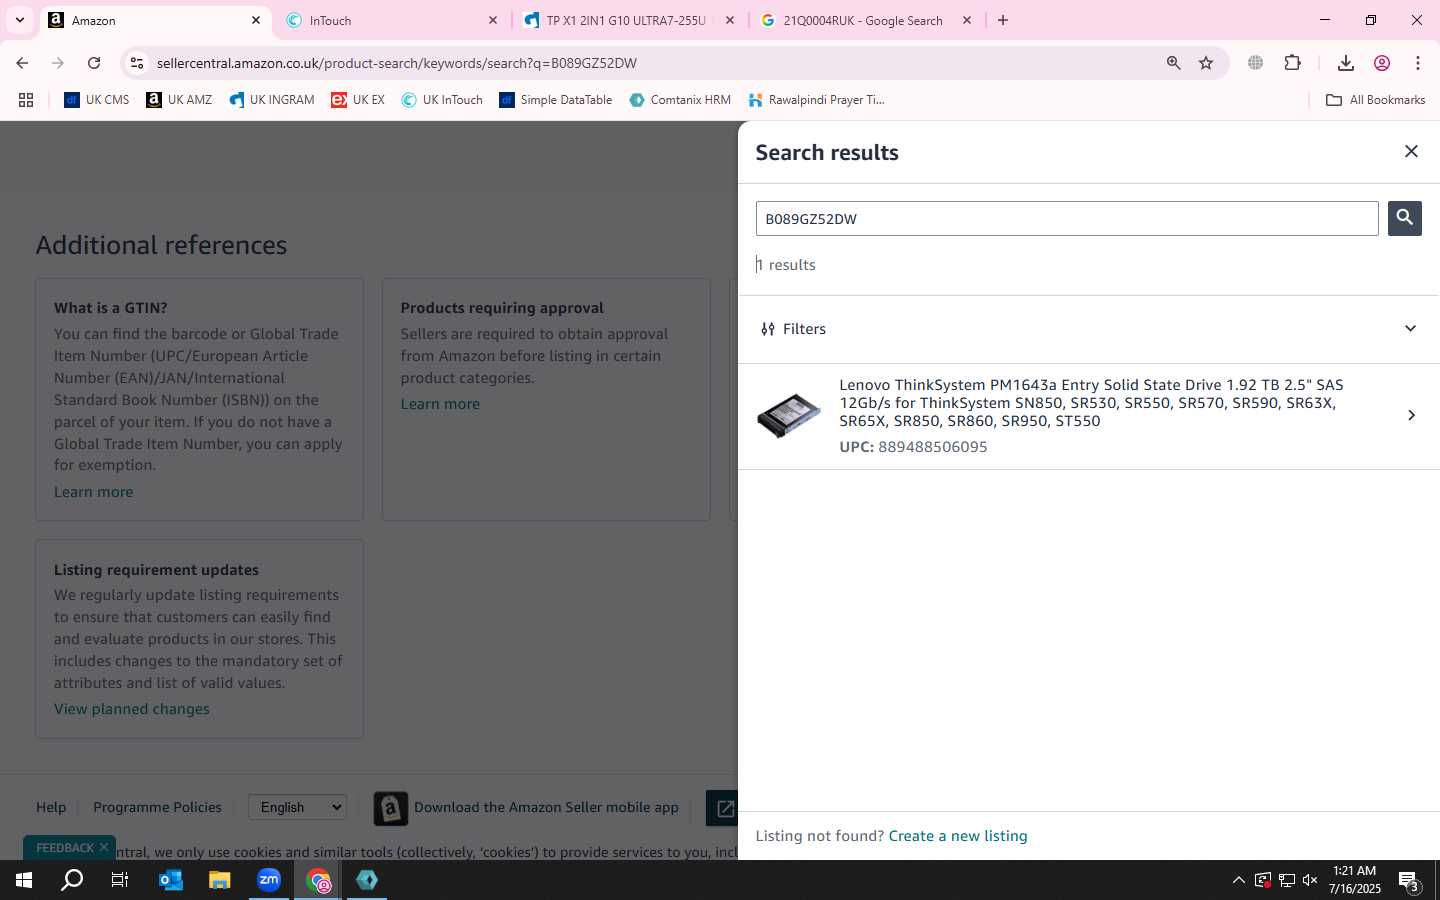Screen dimensions: 1440x900
Task: Click the Amazon Seller app icon
Action: 390,808
